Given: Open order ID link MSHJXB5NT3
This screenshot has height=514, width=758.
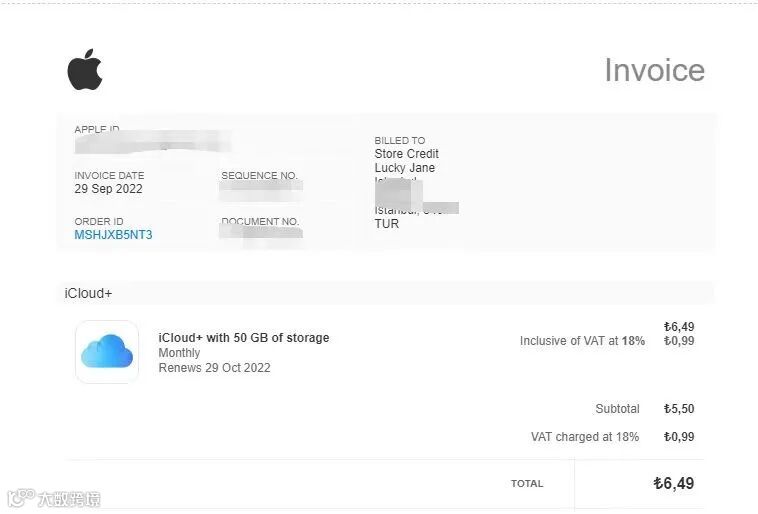Looking at the screenshot, I should 113,235.
